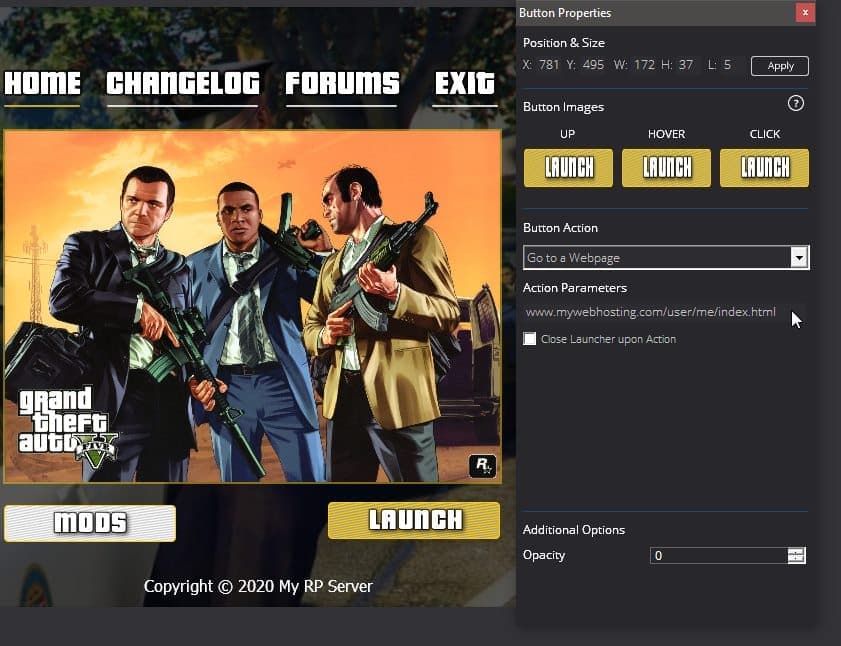Select the HOME navigation item
This screenshot has height=646, width=841.
(42, 85)
